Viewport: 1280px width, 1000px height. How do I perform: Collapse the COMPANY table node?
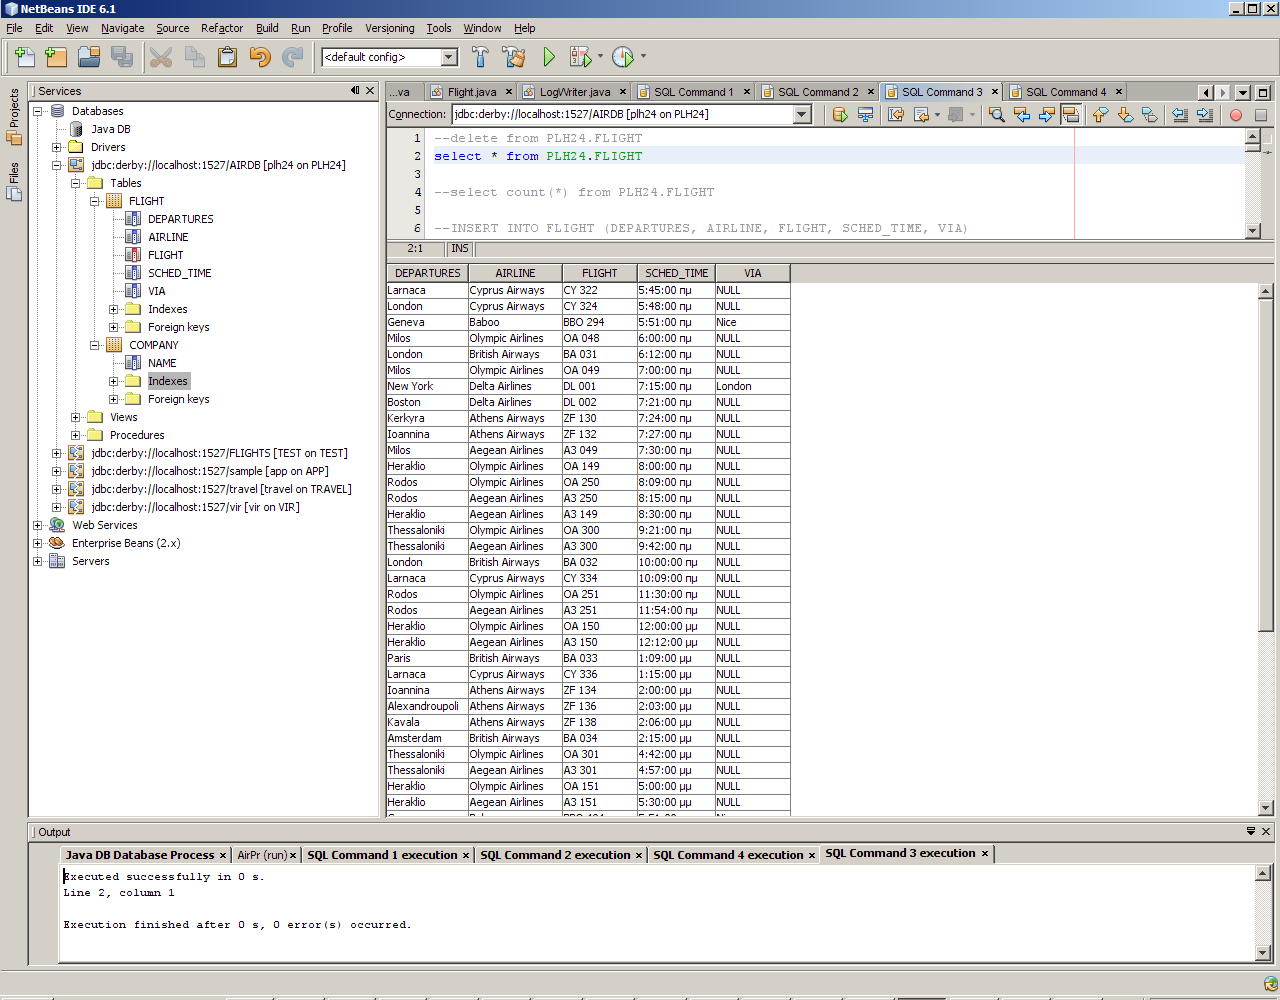95,345
